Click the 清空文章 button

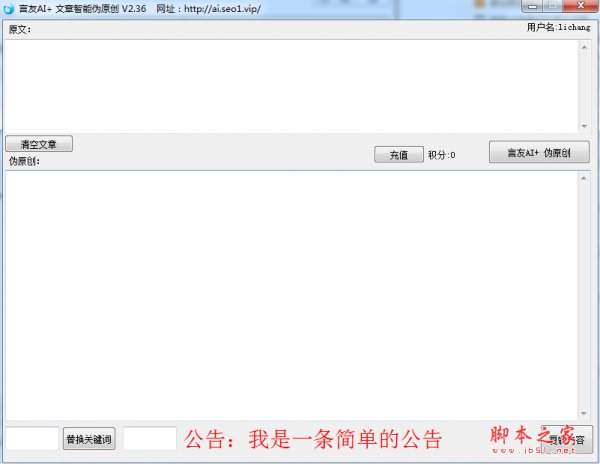tap(39, 144)
